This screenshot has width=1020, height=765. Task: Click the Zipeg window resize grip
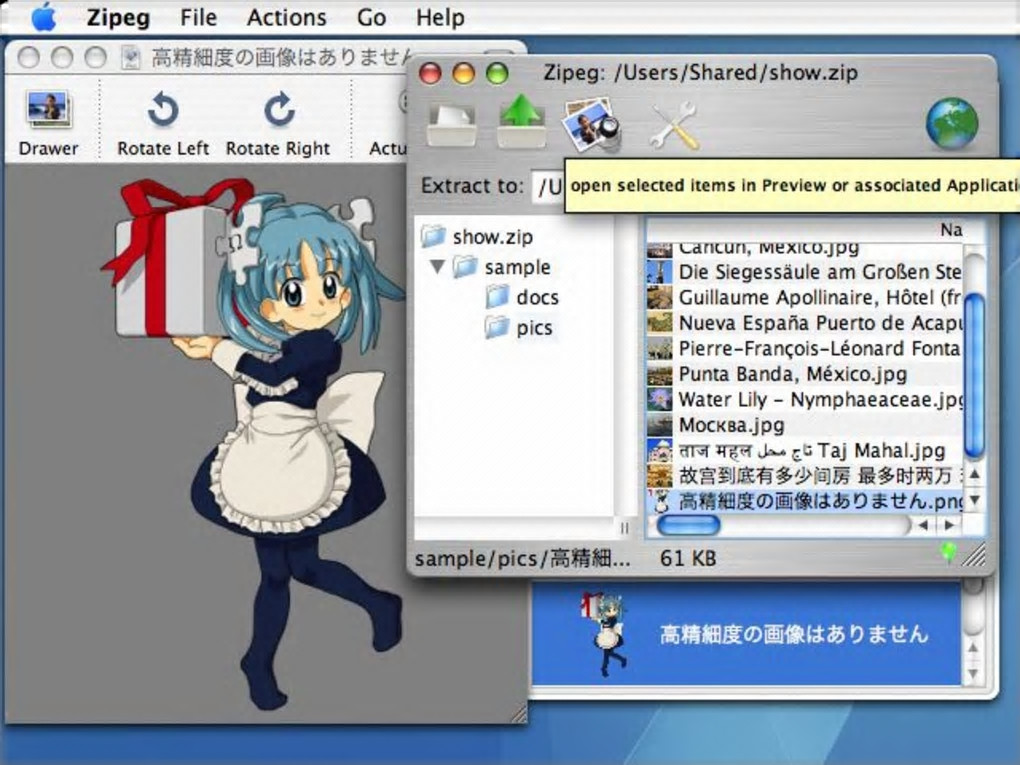(x=974, y=556)
